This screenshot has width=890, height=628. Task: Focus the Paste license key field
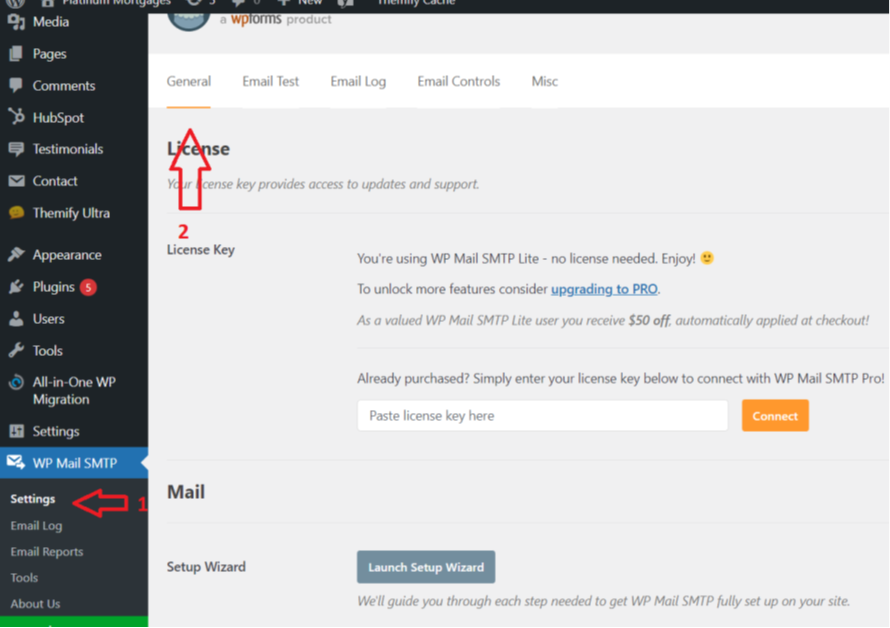[542, 416]
